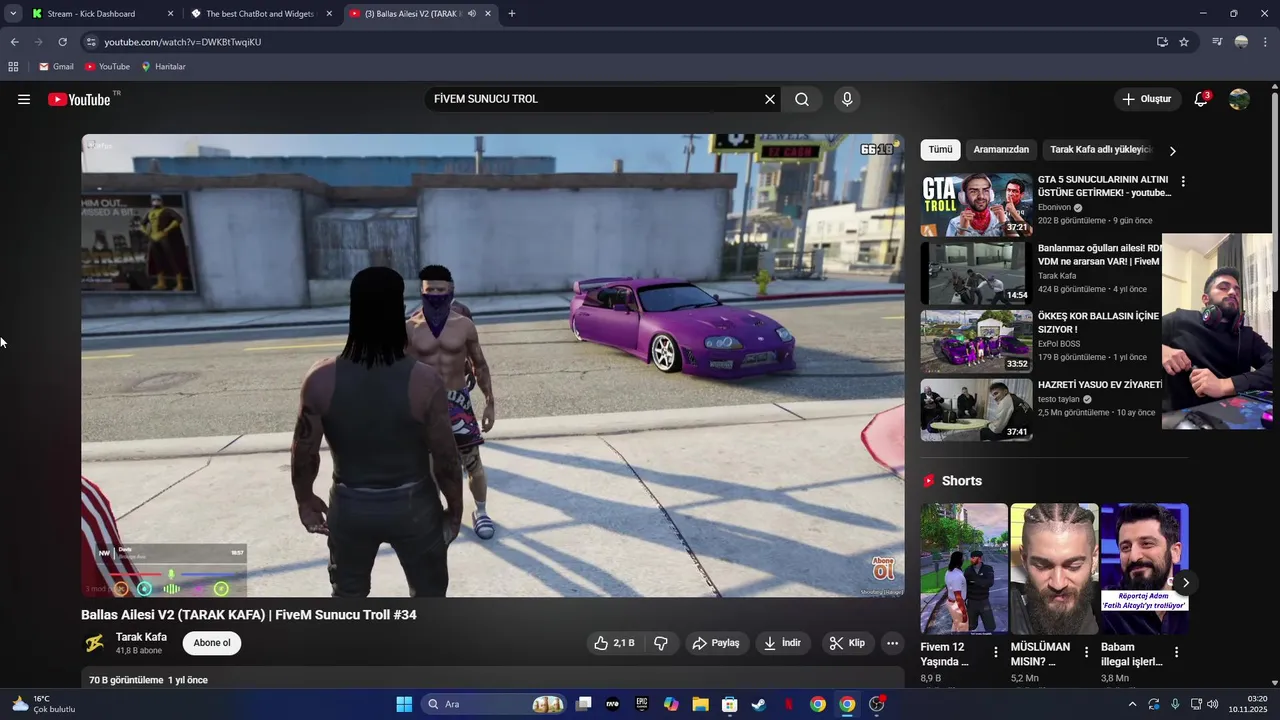
Task: Play GTA 5 SUNUCULARININ thumbnail
Action: tap(976, 205)
